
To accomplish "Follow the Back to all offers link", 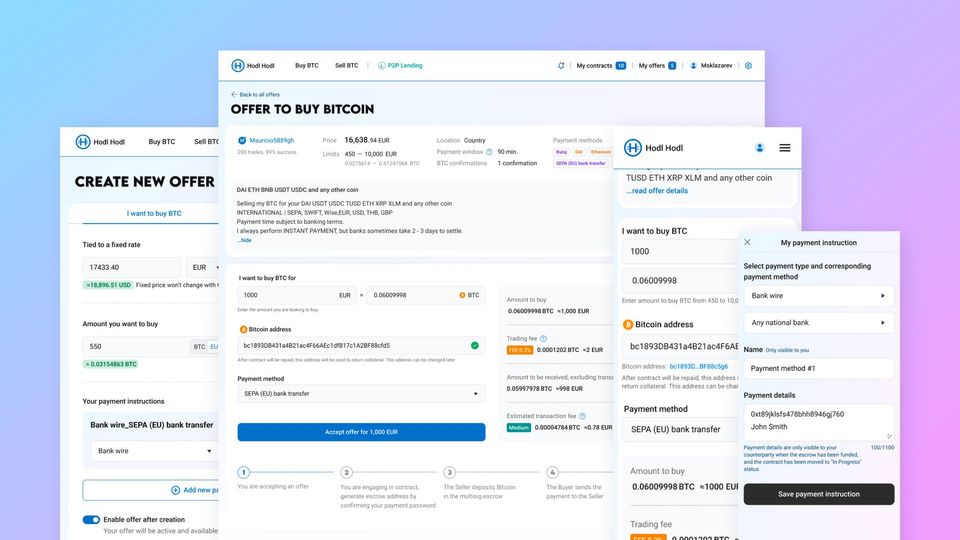I will coord(256,94).
